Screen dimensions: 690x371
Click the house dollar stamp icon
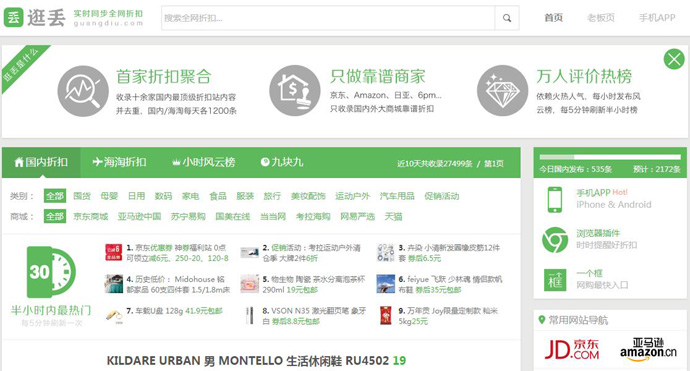294,91
